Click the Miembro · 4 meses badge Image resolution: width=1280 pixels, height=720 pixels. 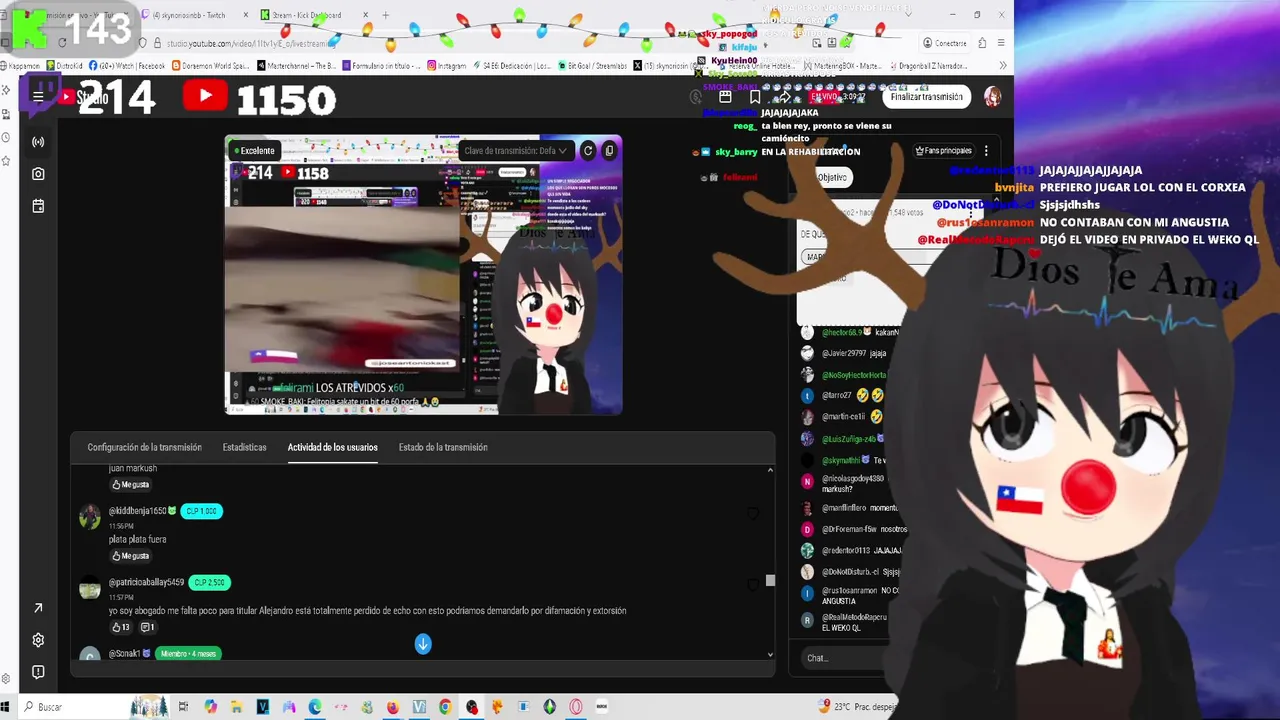[188, 653]
